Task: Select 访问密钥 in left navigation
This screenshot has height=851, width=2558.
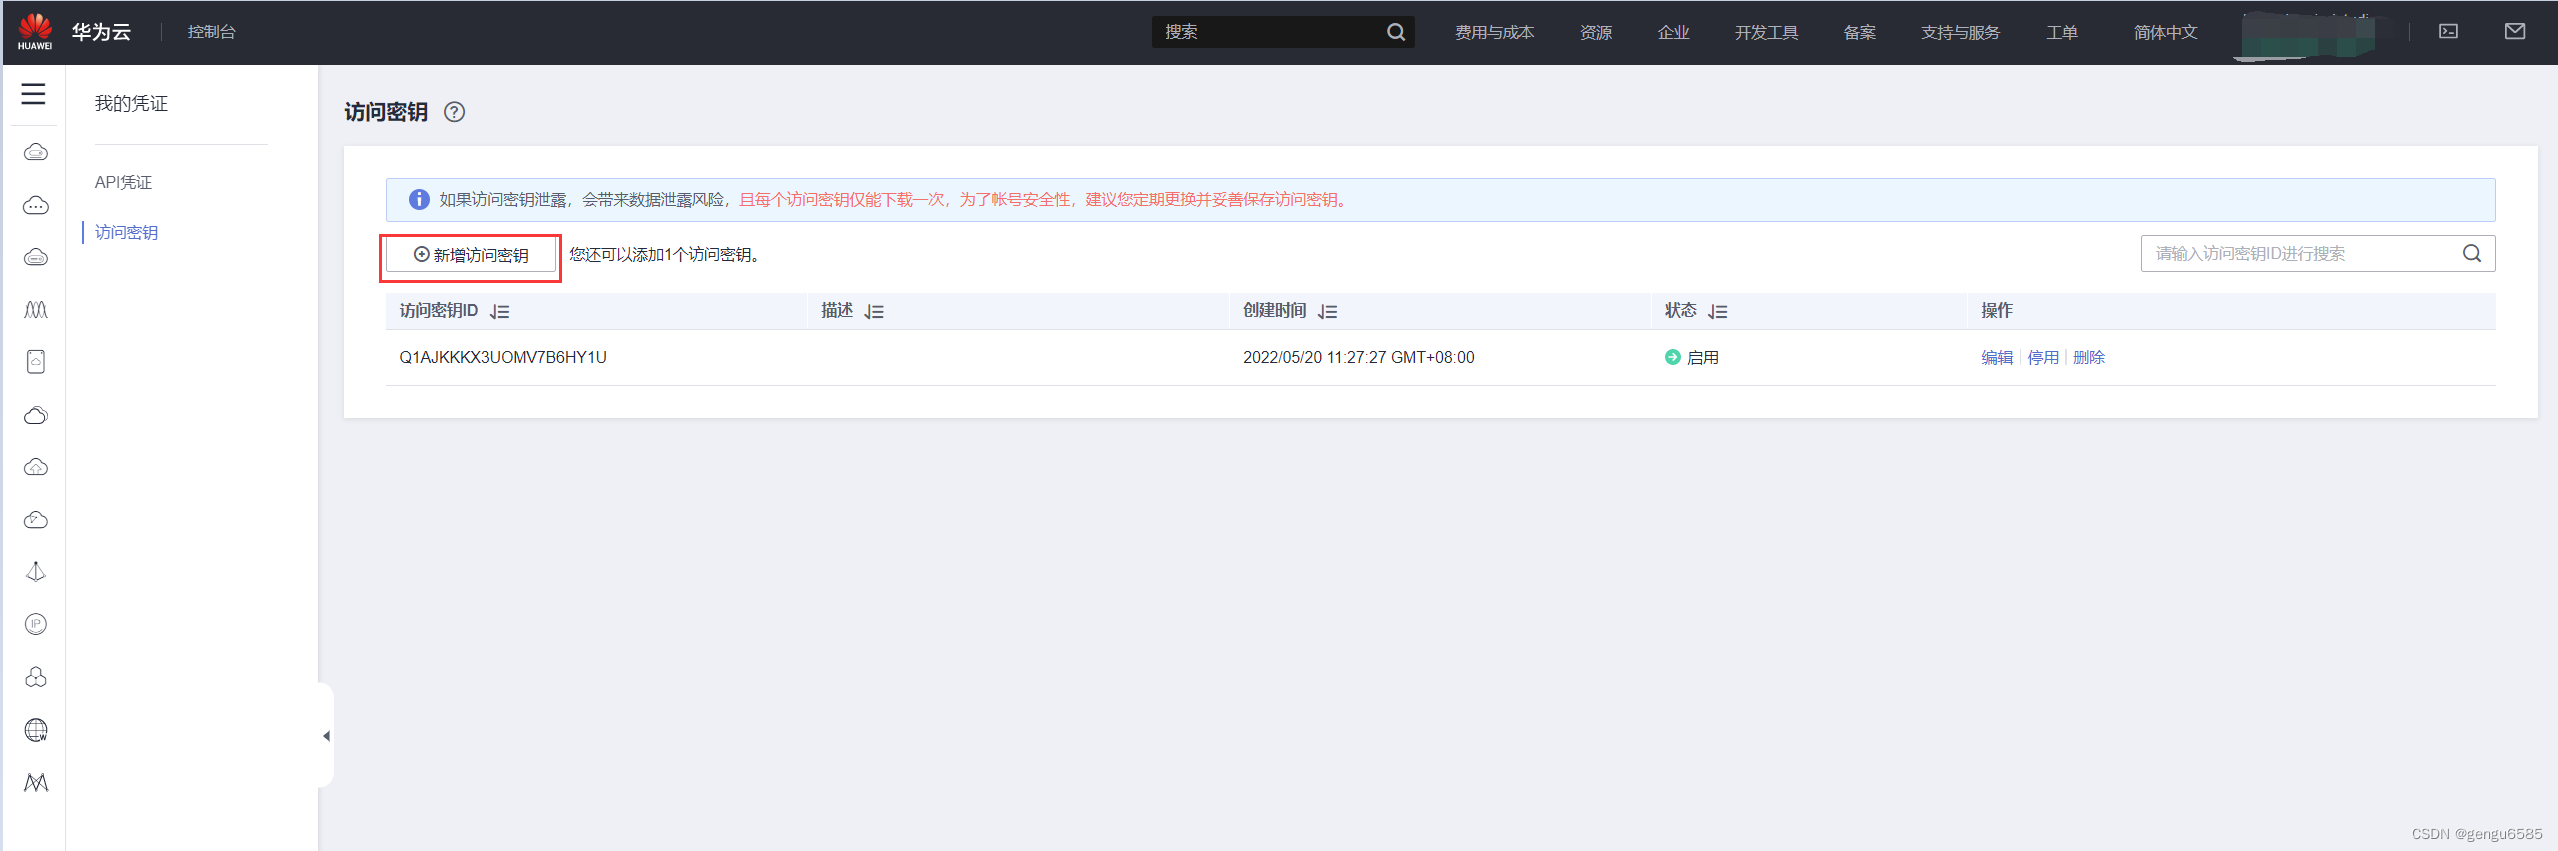Action: (x=127, y=232)
